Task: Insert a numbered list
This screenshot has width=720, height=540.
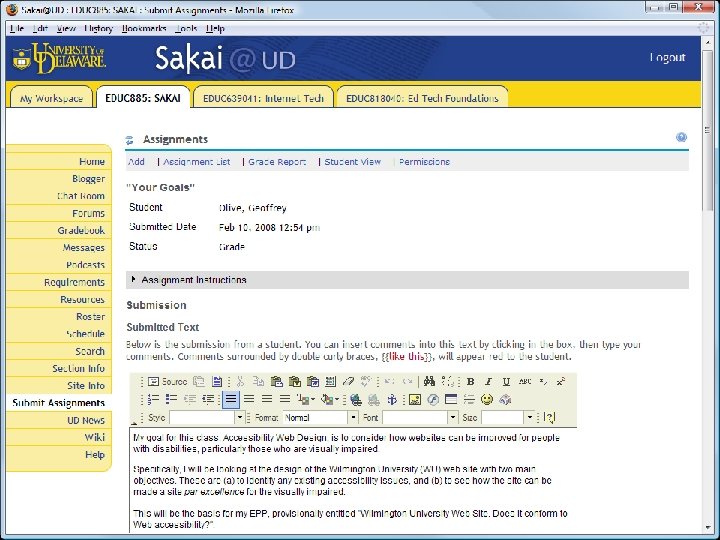Action: click(153, 399)
